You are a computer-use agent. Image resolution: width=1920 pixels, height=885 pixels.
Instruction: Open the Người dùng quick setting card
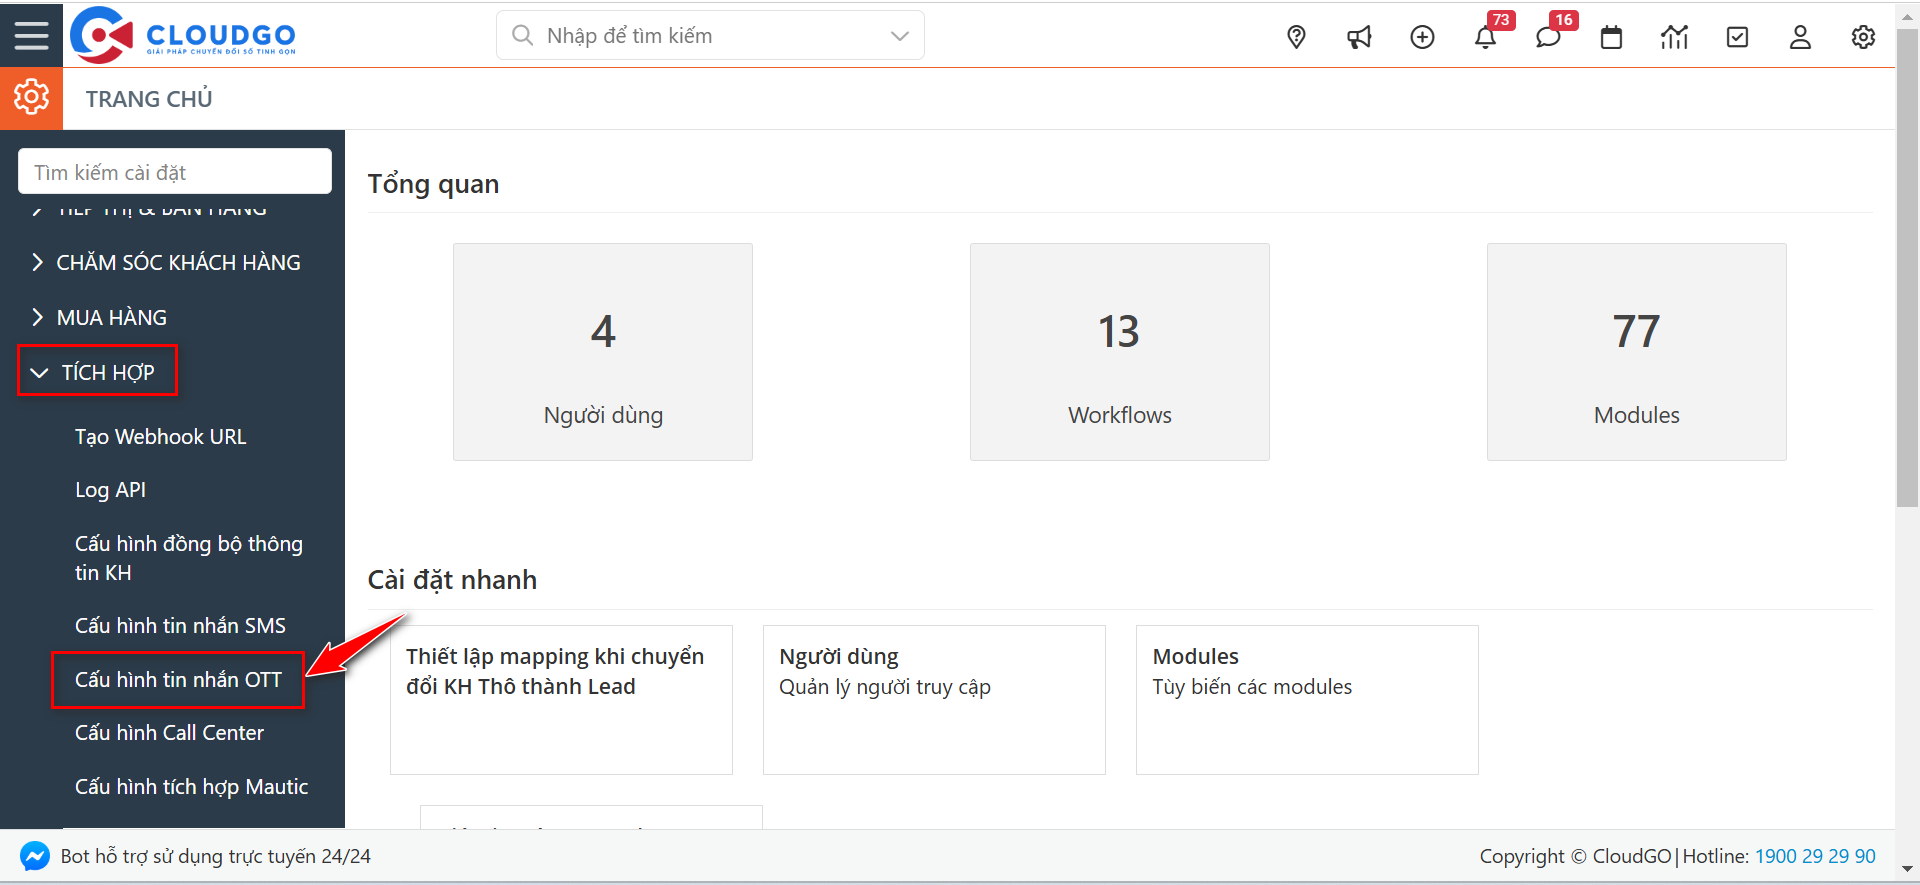coord(933,699)
